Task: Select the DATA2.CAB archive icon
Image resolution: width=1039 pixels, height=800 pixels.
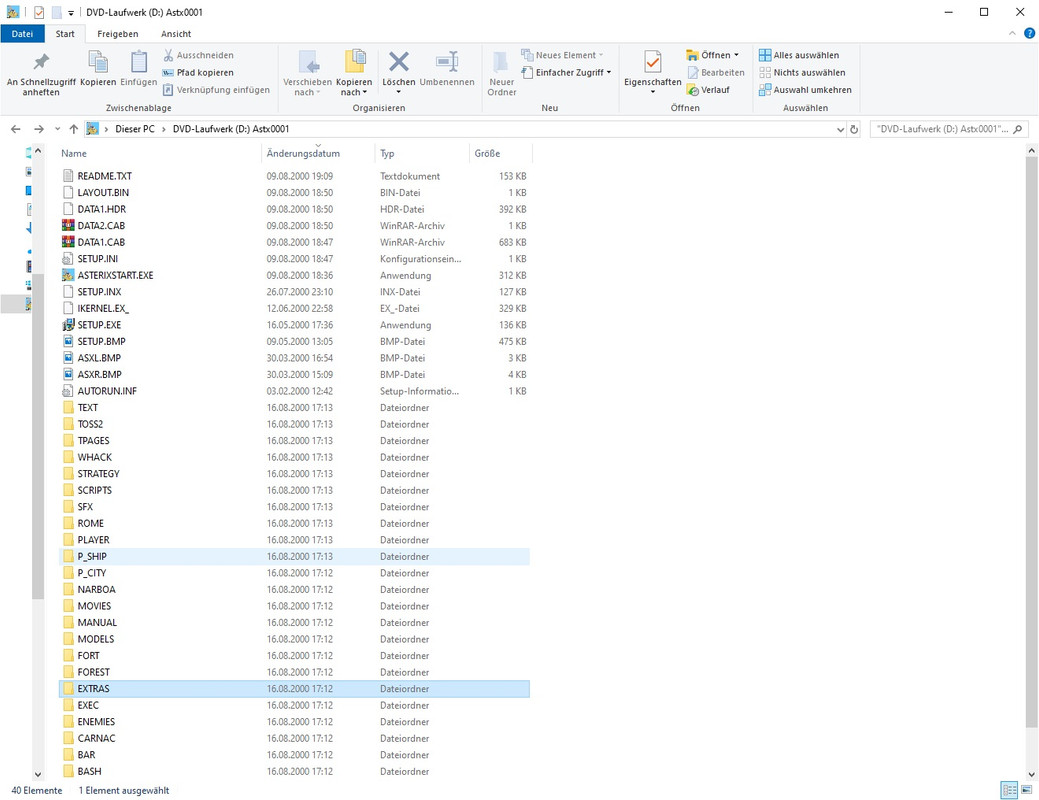Action: [x=68, y=225]
